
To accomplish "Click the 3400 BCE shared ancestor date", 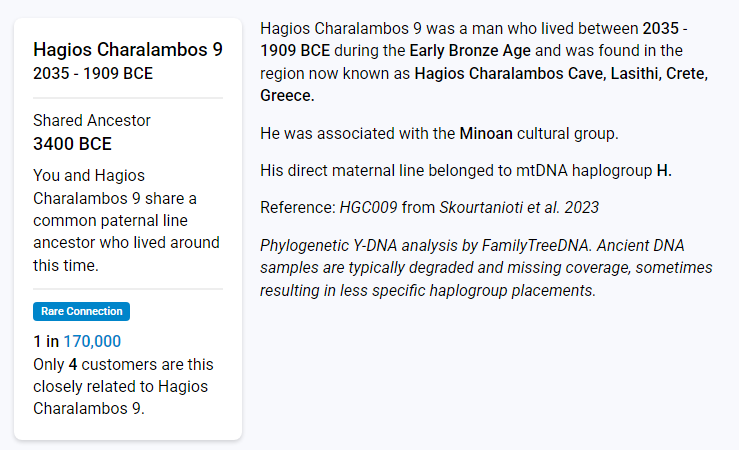I will (72, 144).
